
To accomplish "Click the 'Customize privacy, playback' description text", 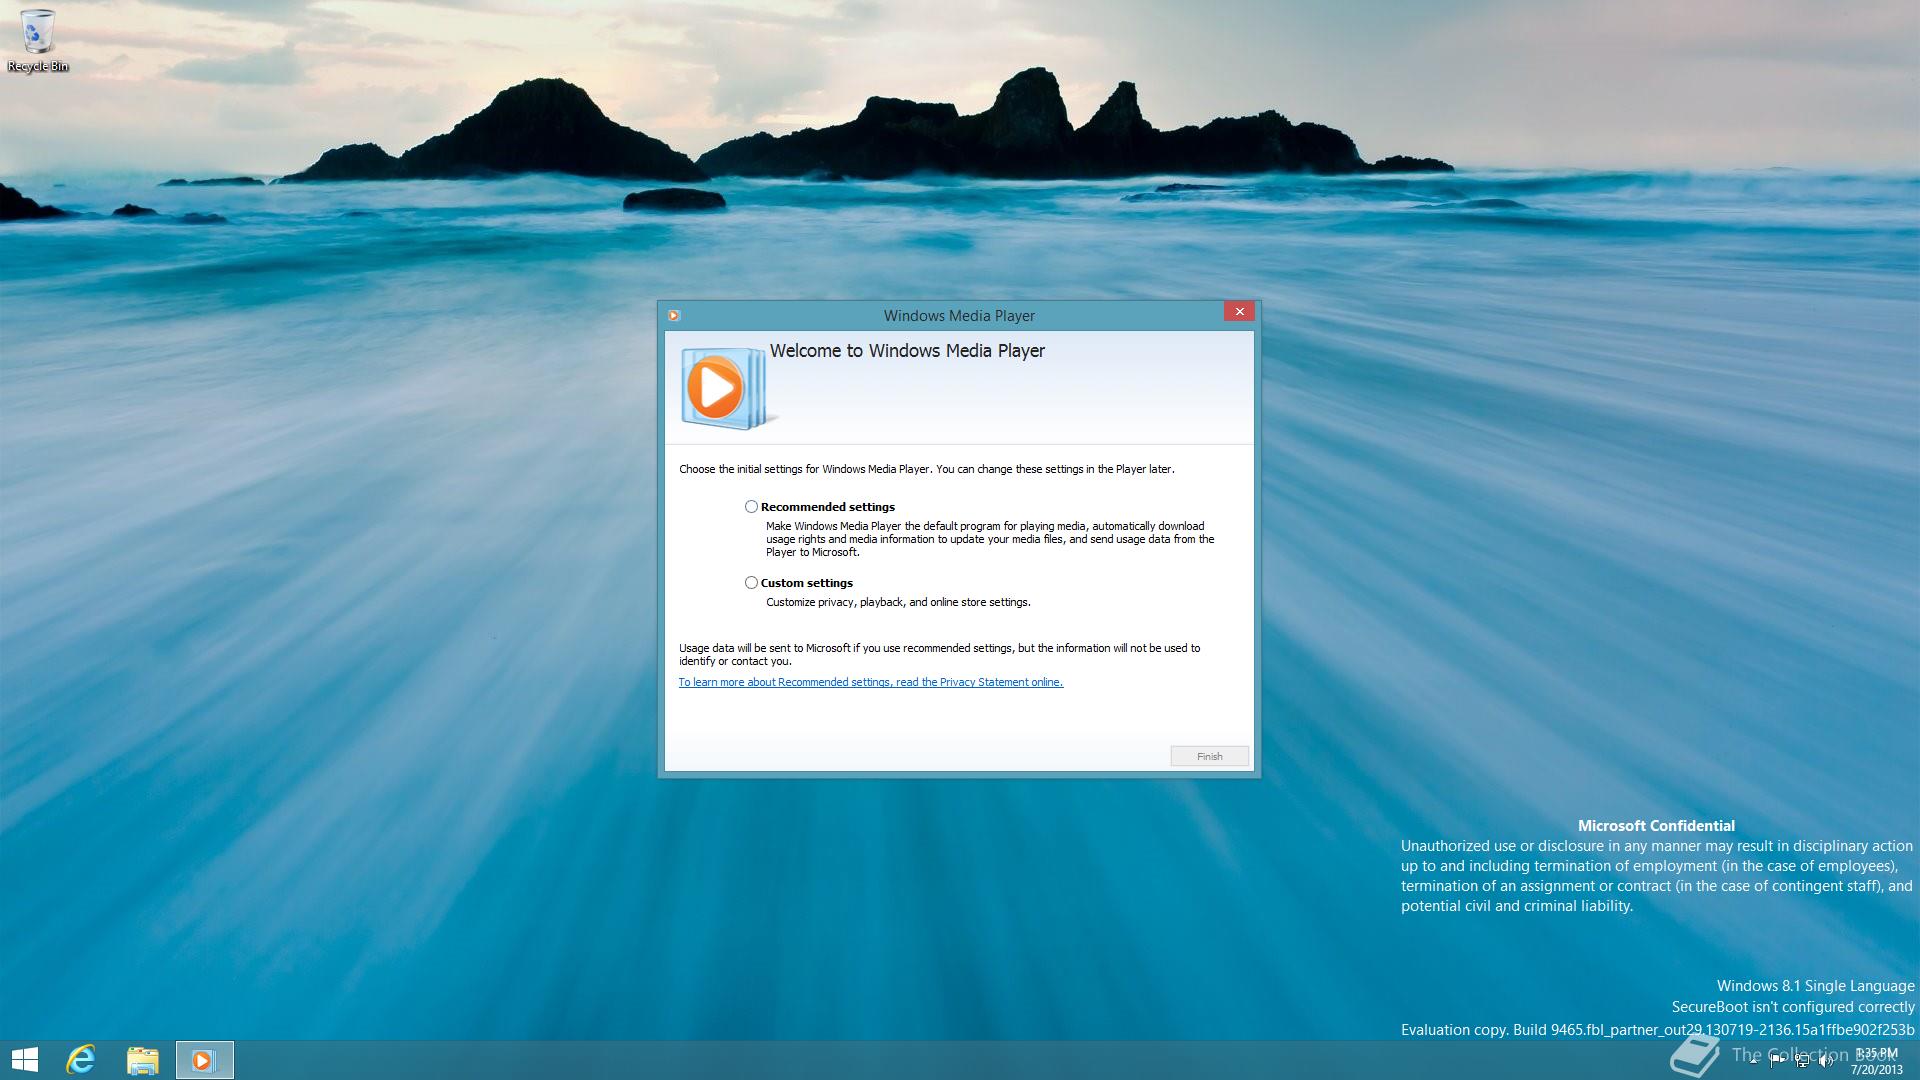I will pyautogui.click(x=898, y=602).
